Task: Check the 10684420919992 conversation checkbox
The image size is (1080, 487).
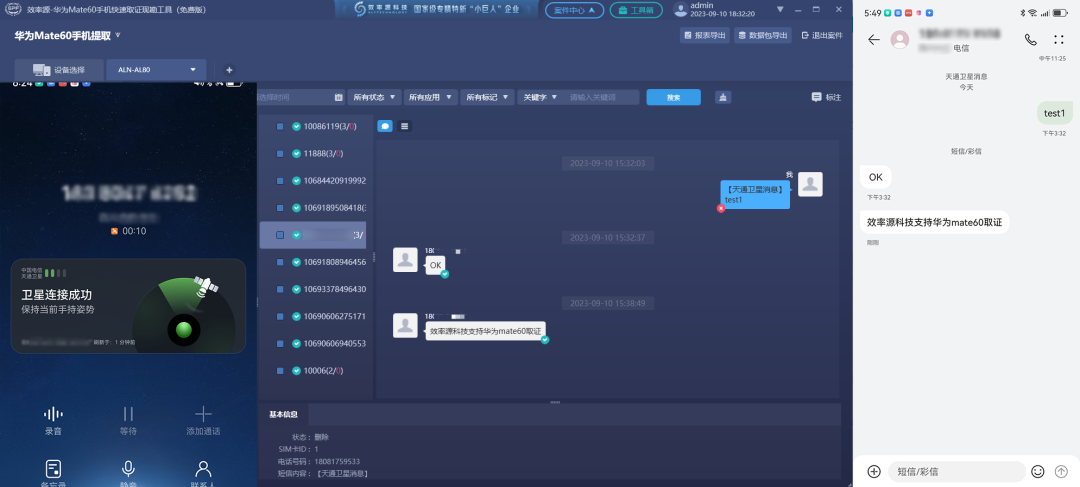Action: [x=280, y=180]
